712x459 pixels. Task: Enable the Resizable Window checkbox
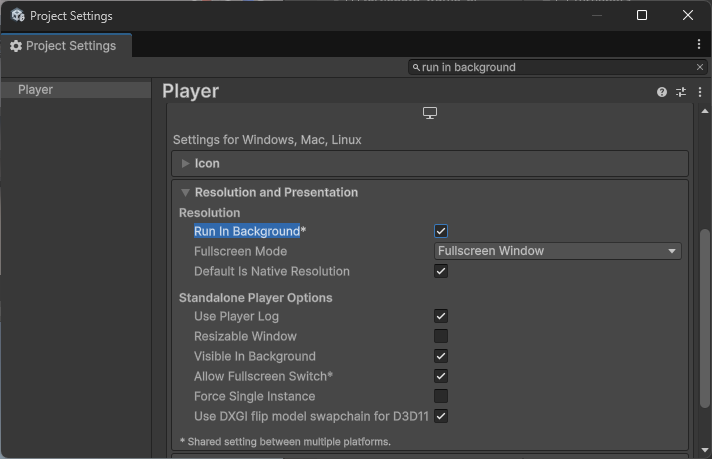pos(441,336)
